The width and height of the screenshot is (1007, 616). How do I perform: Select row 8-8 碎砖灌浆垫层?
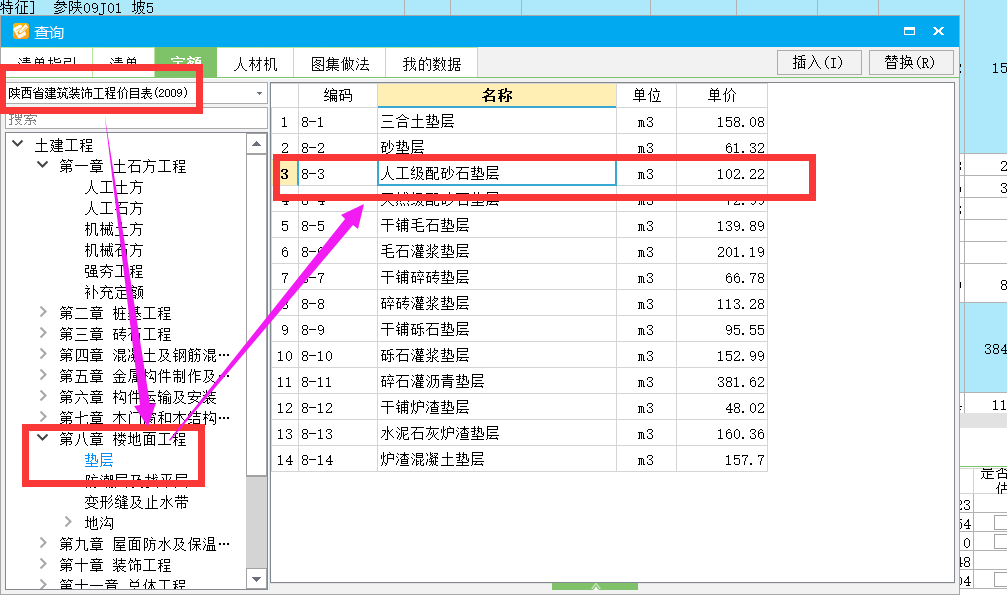pos(520,304)
